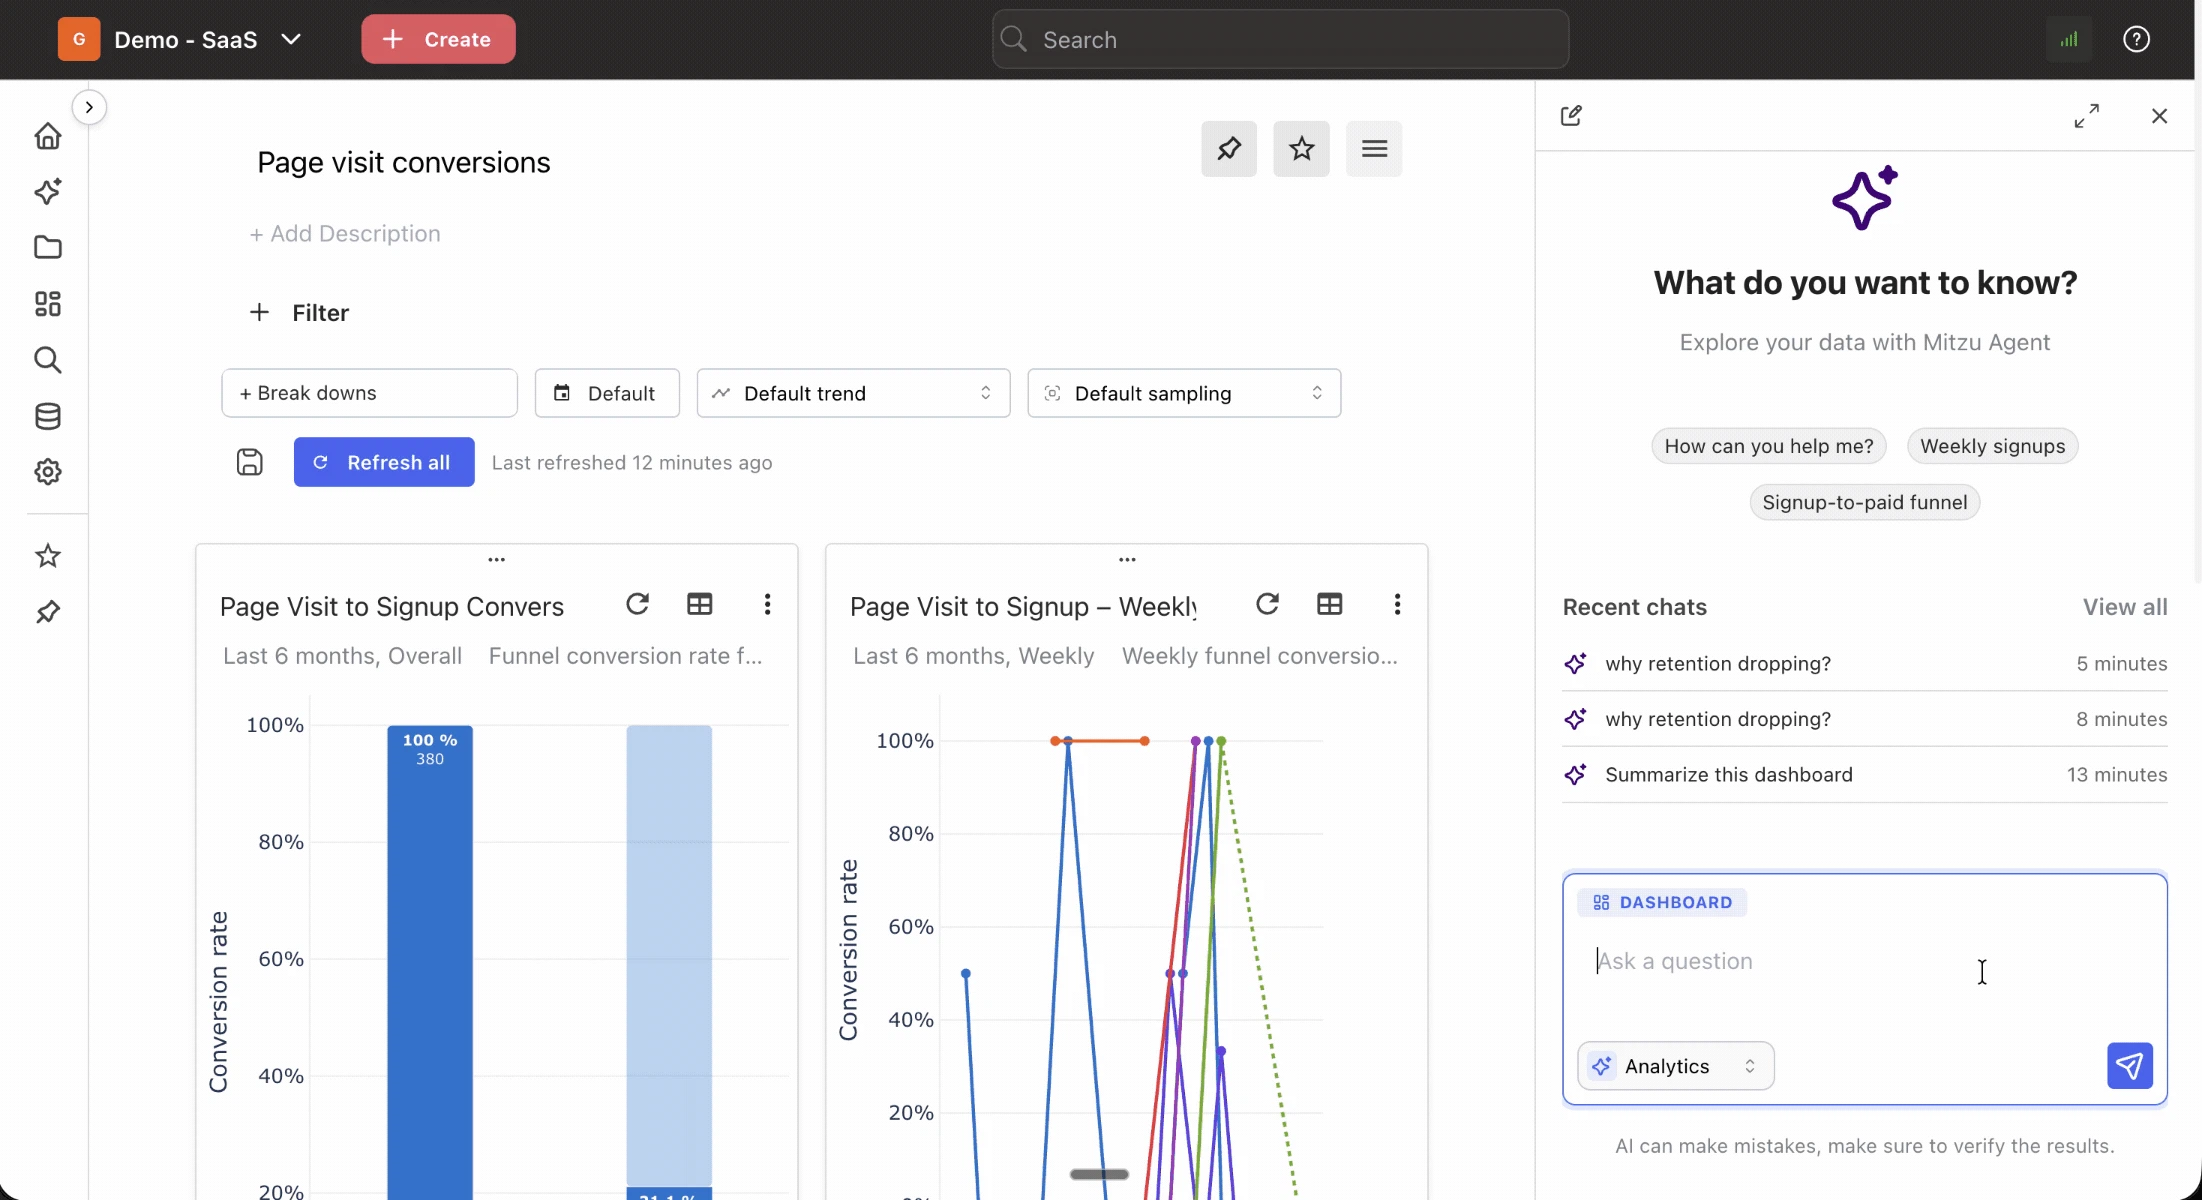Click the save dashboard icon

(x=249, y=462)
